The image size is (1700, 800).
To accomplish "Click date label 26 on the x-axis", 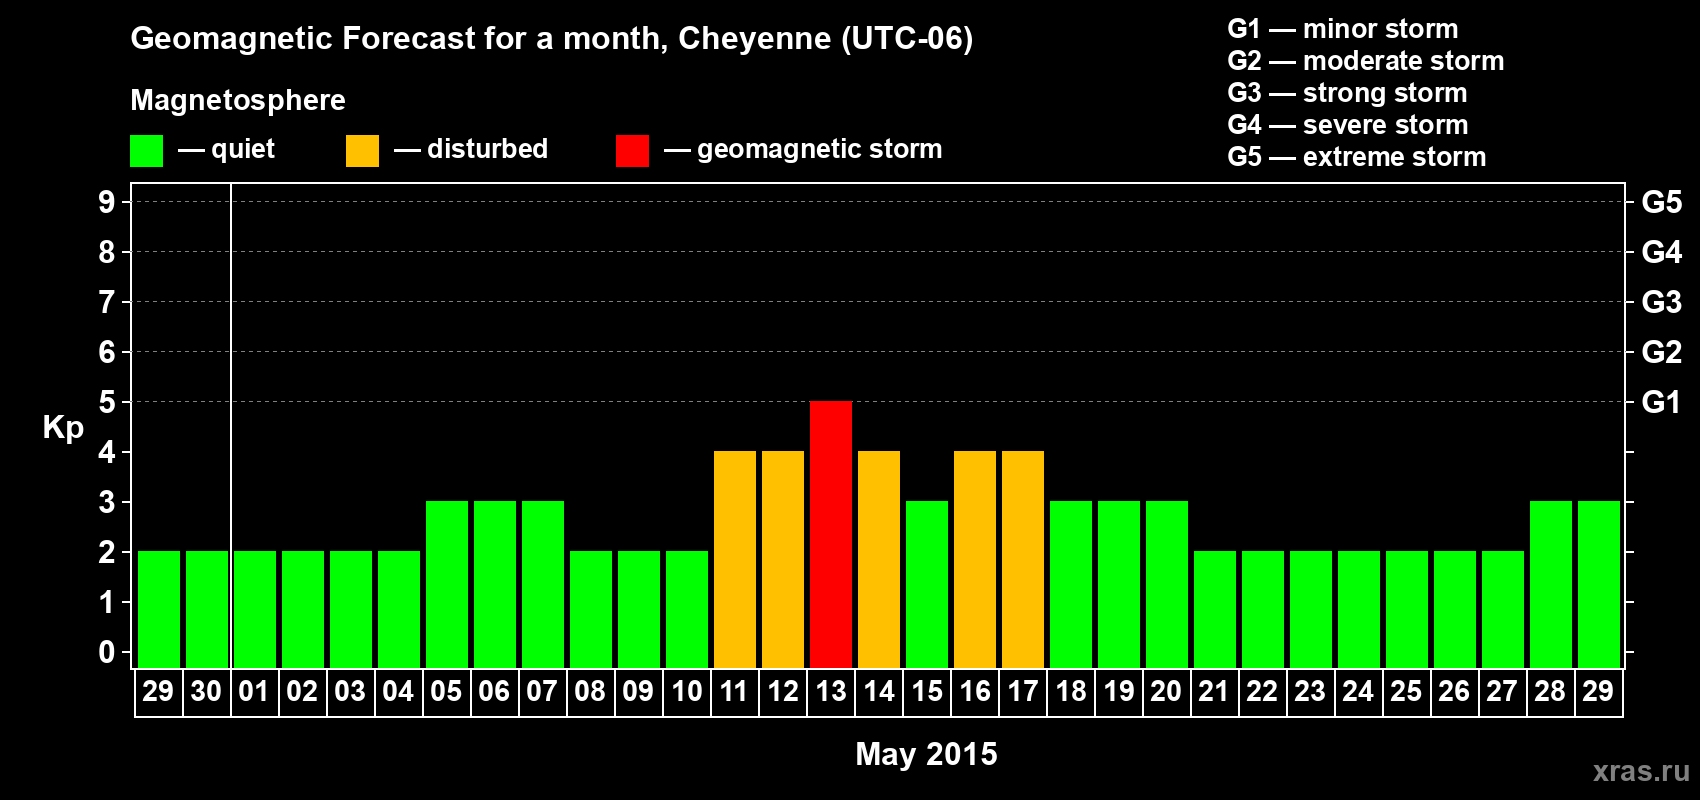I will [1454, 691].
